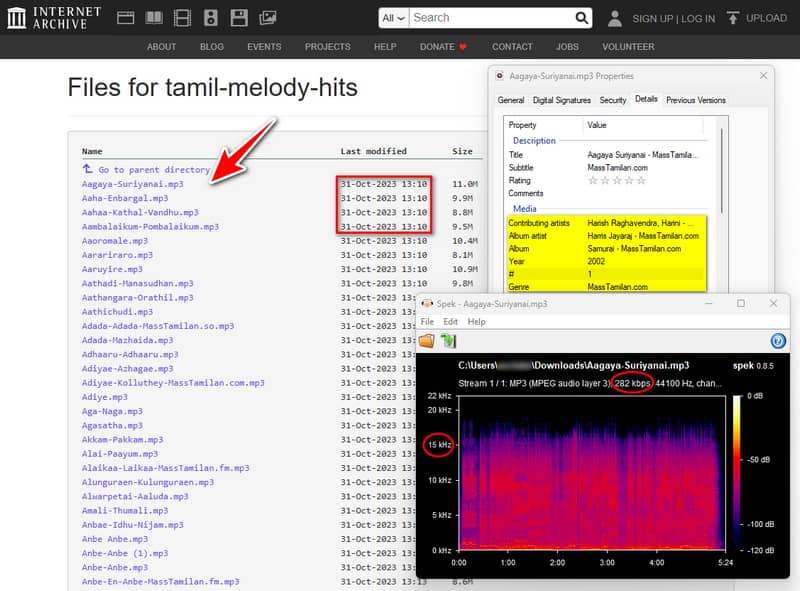
Task: Open the Software floppy disk icon
Action: [x=239, y=18]
